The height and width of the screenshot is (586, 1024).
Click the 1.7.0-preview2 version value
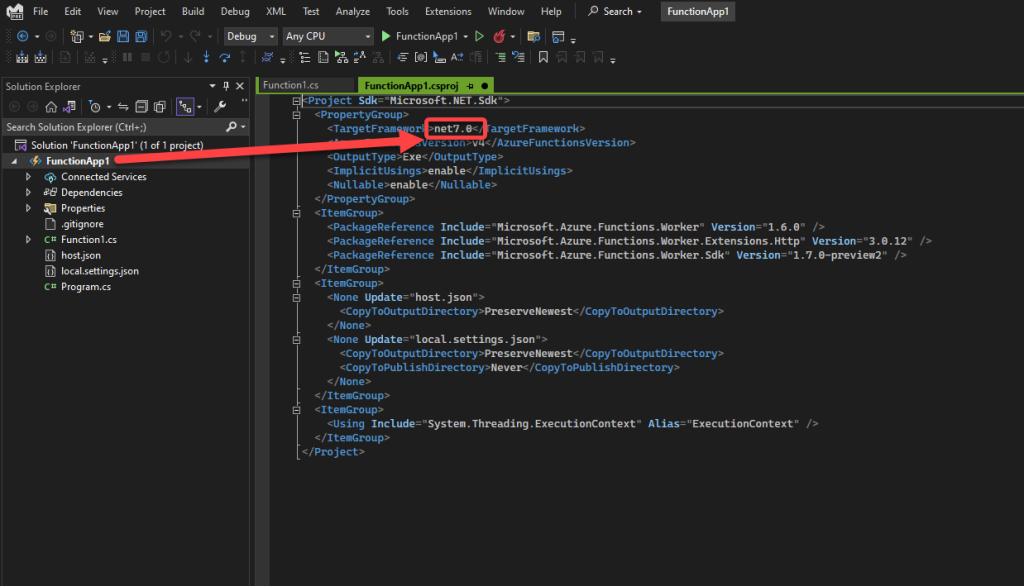click(837, 255)
